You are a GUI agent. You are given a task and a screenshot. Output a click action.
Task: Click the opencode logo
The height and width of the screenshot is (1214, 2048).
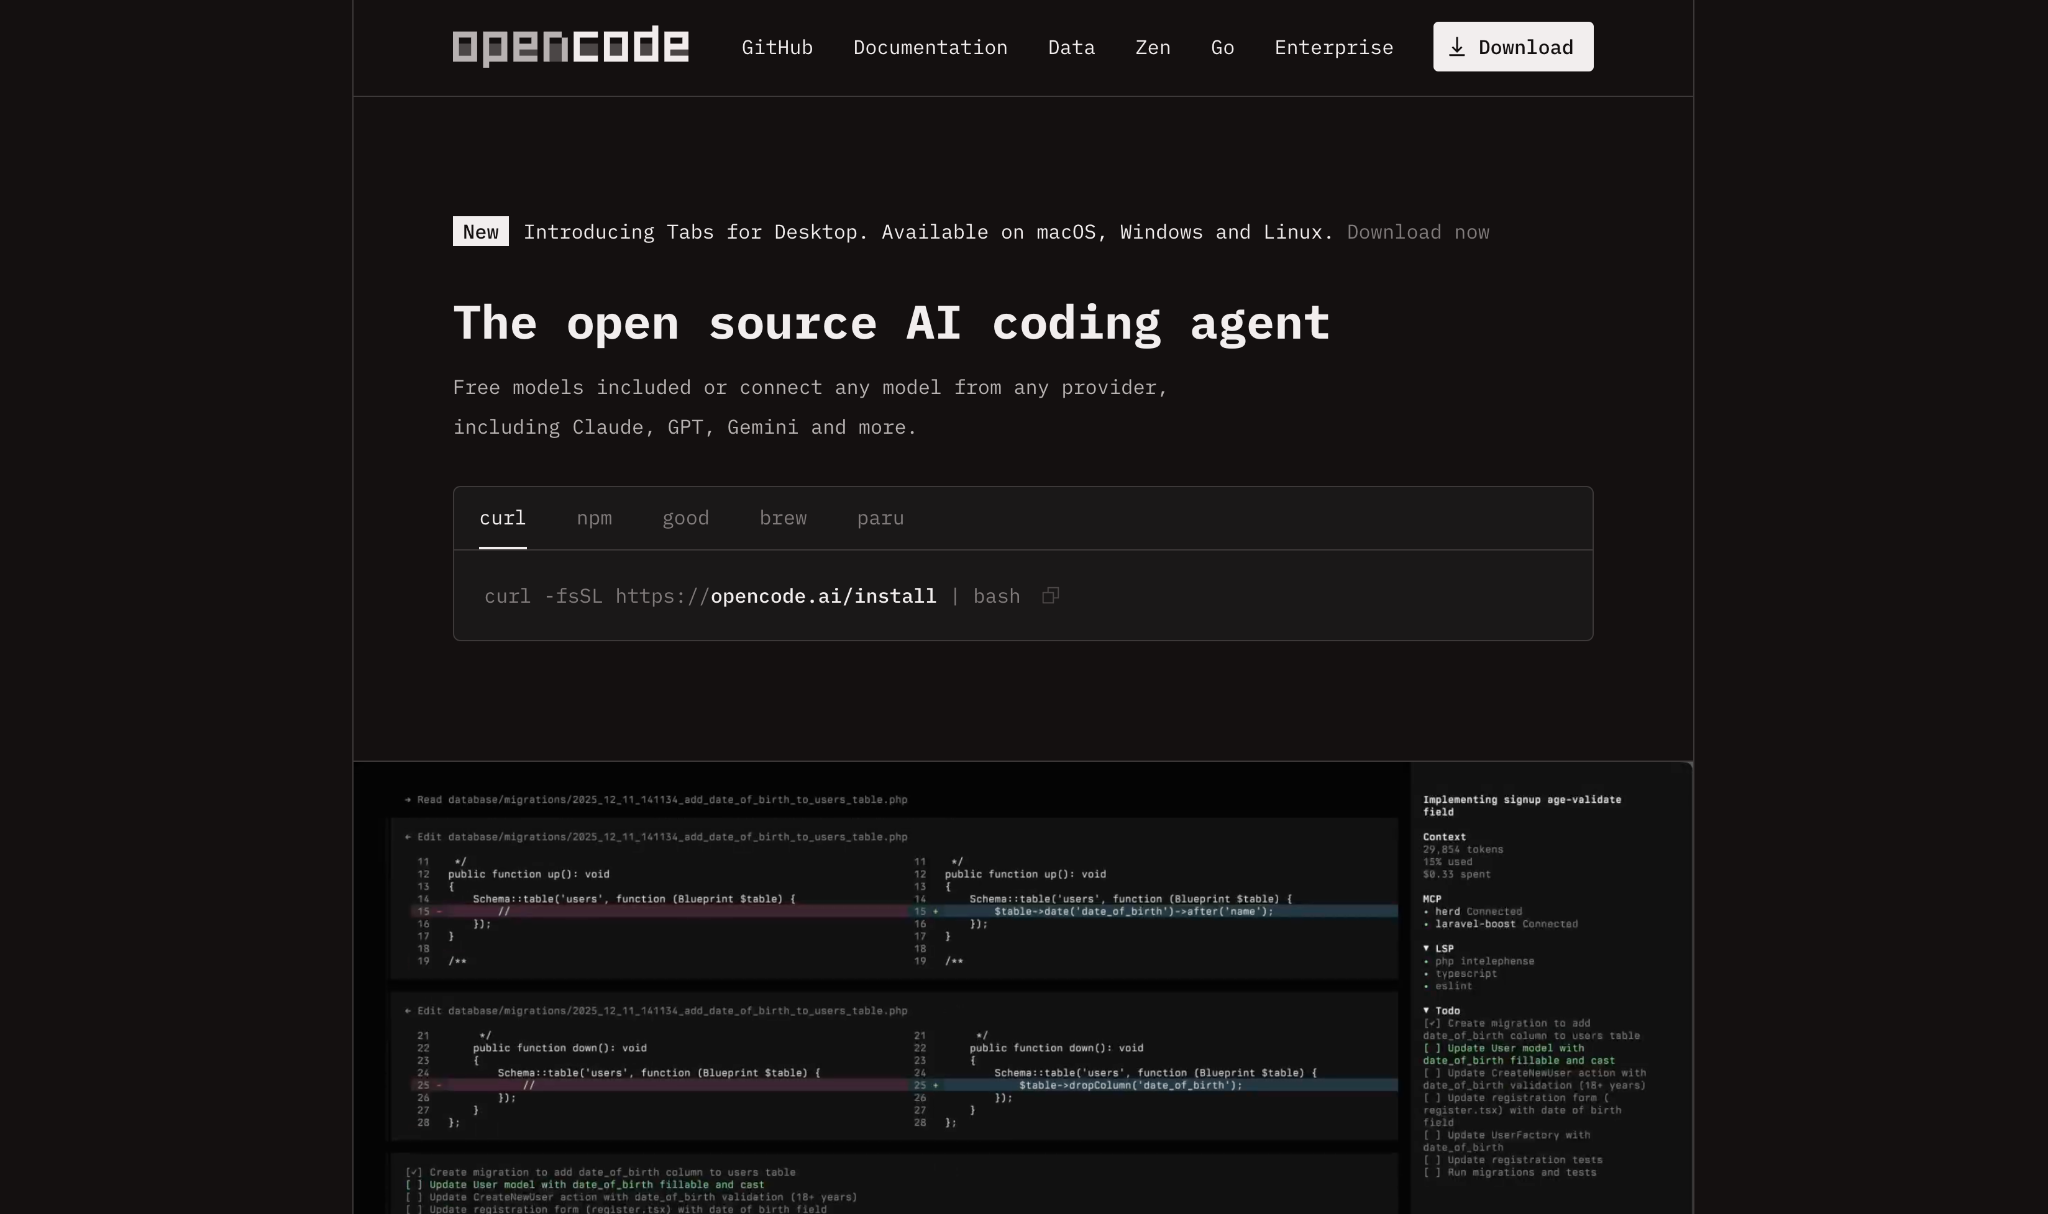pyautogui.click(x=570, y=46)
